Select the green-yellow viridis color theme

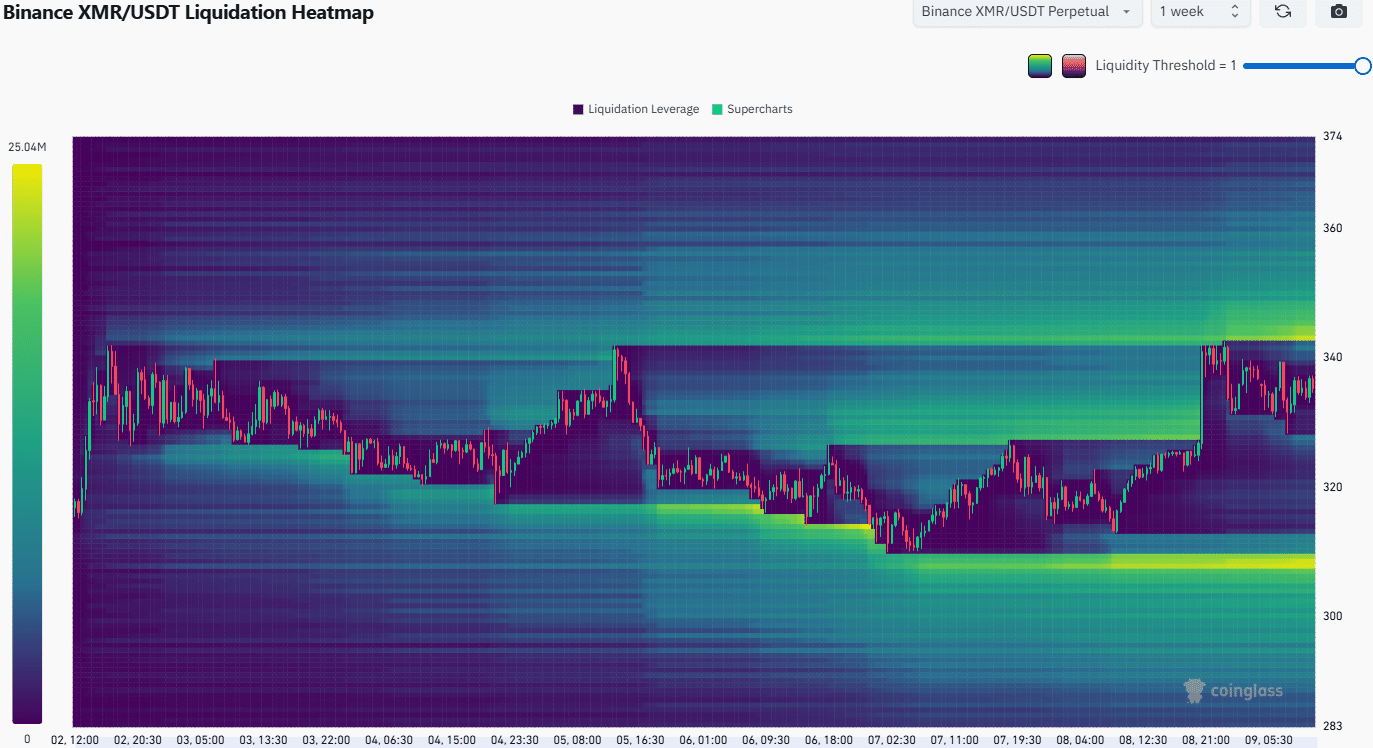click(x=1039, y=66)
